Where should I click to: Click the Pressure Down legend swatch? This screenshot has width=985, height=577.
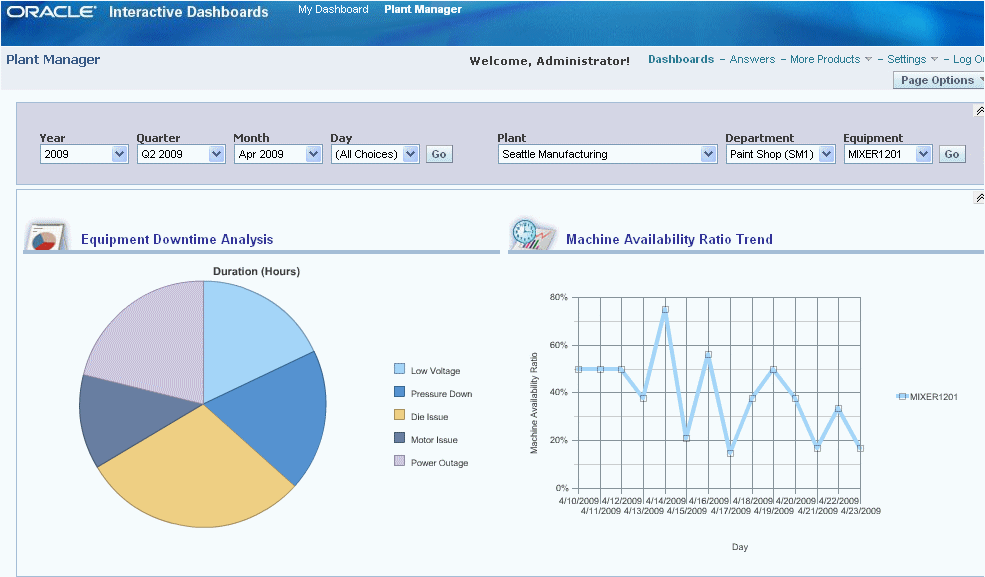tap(399, 391)
